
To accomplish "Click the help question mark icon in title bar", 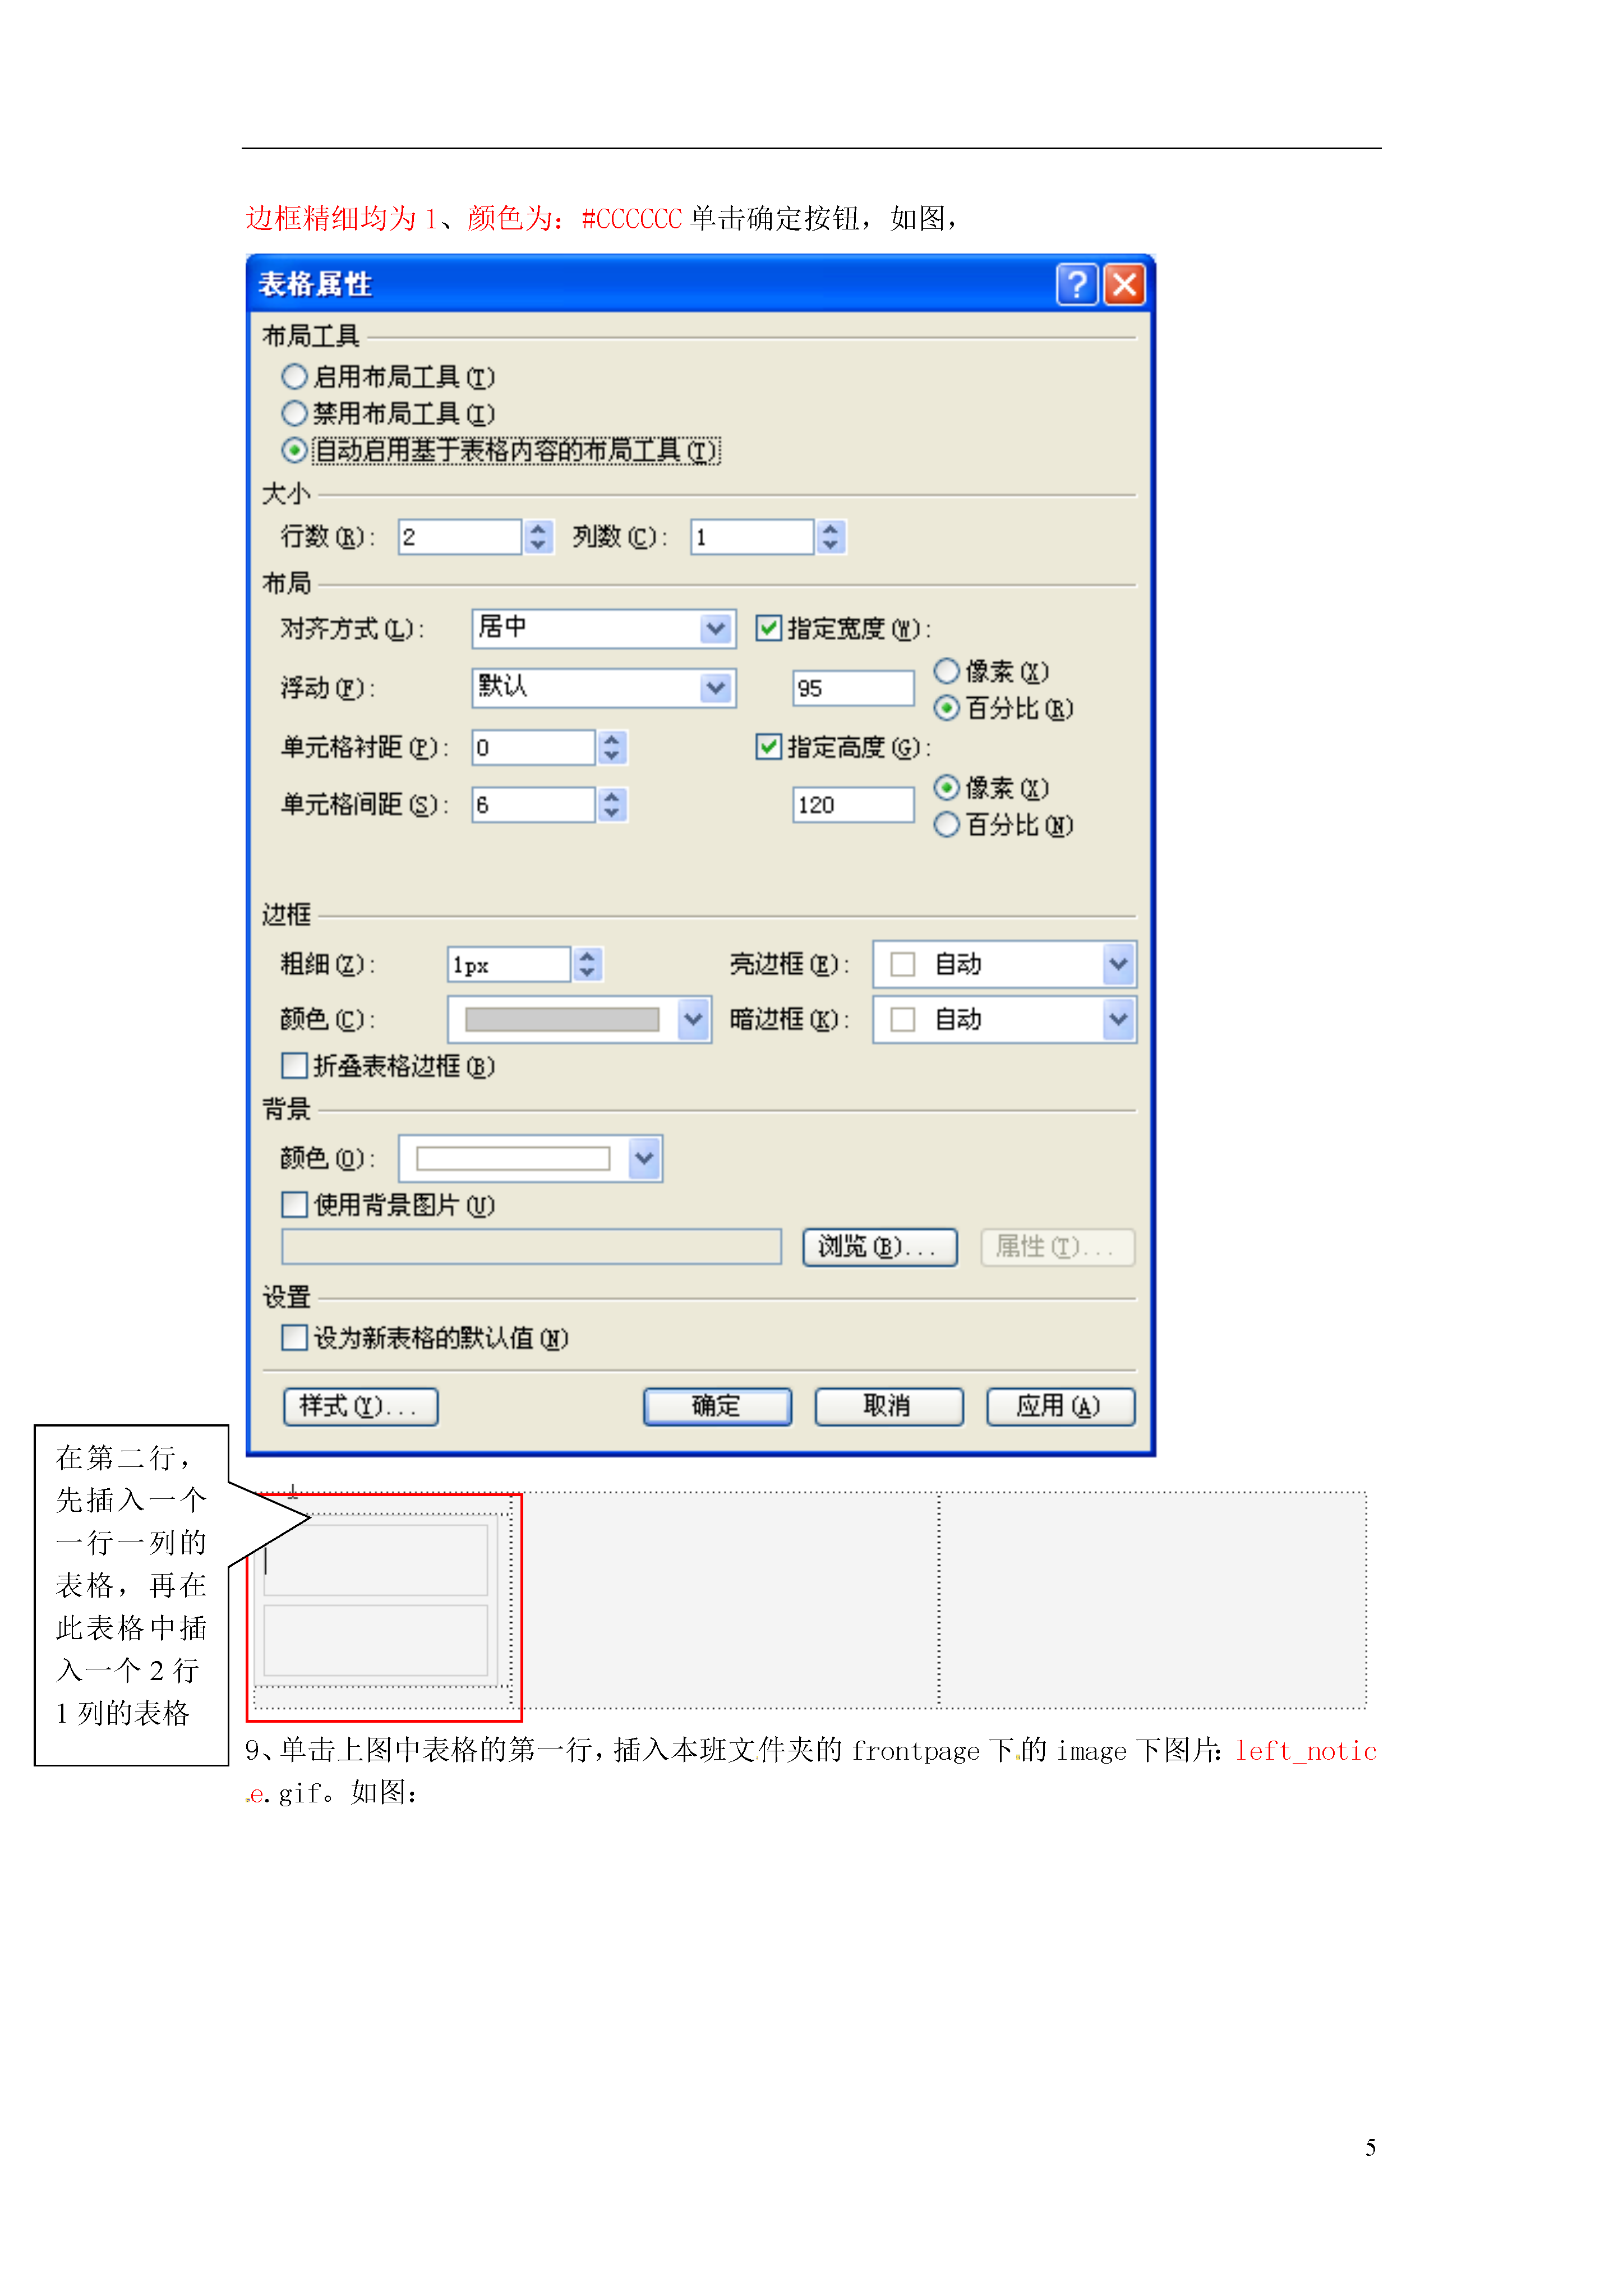I will [1076, 284].
